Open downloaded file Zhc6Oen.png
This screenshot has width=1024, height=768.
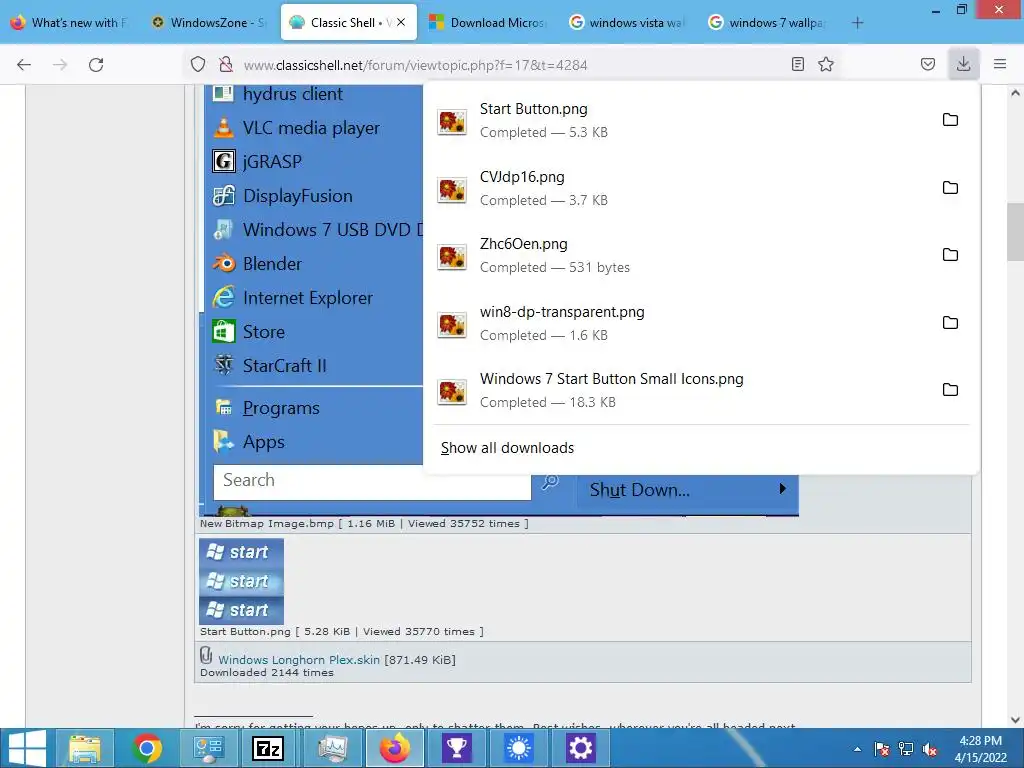[679, 255]
